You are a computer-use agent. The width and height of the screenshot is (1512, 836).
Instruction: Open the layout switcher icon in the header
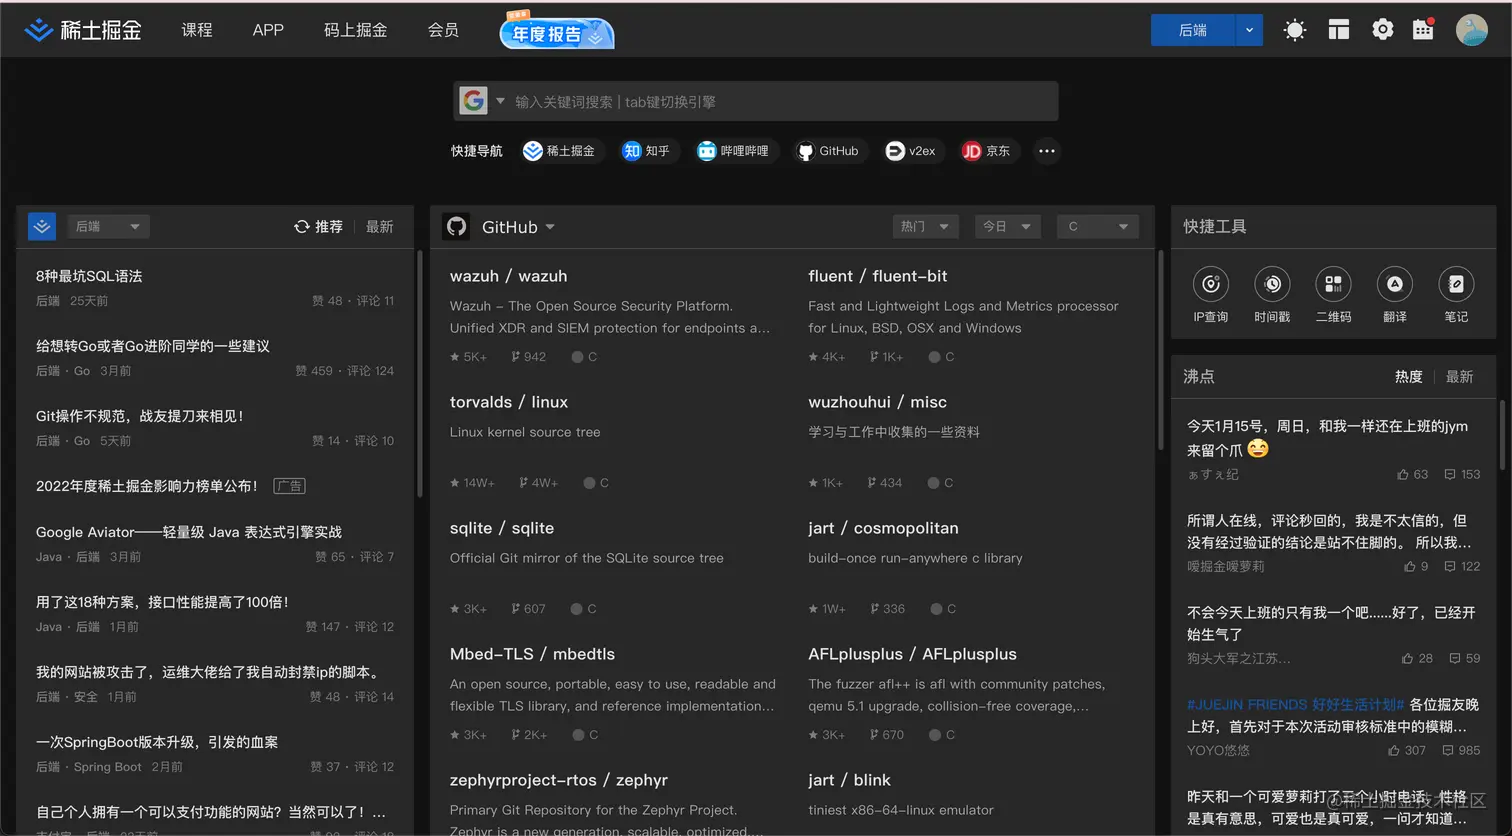tap(1339, 30)
